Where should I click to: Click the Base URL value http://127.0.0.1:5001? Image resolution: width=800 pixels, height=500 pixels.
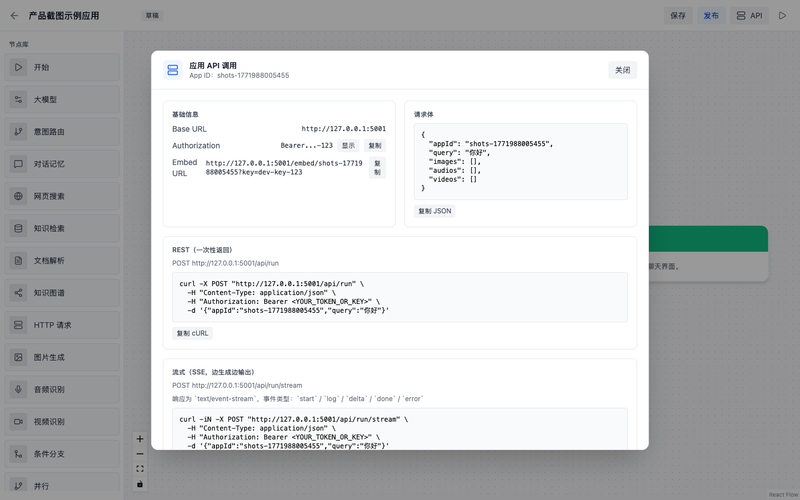[343, 129]
